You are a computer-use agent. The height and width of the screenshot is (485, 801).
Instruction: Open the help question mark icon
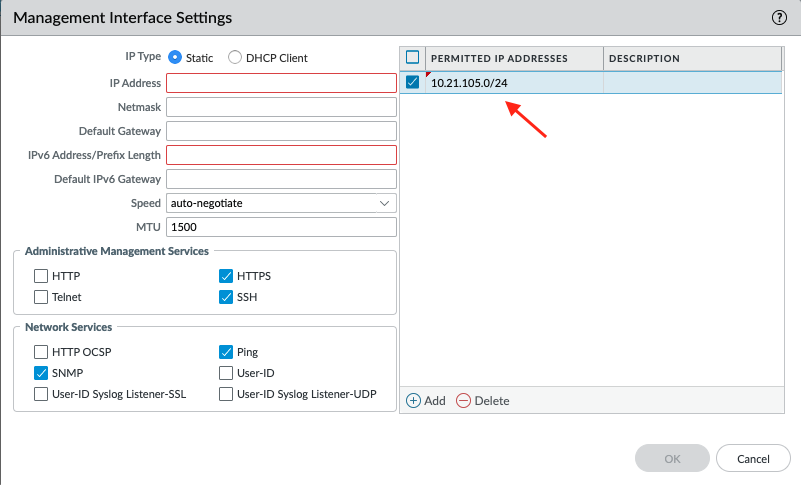click(780, 18)
